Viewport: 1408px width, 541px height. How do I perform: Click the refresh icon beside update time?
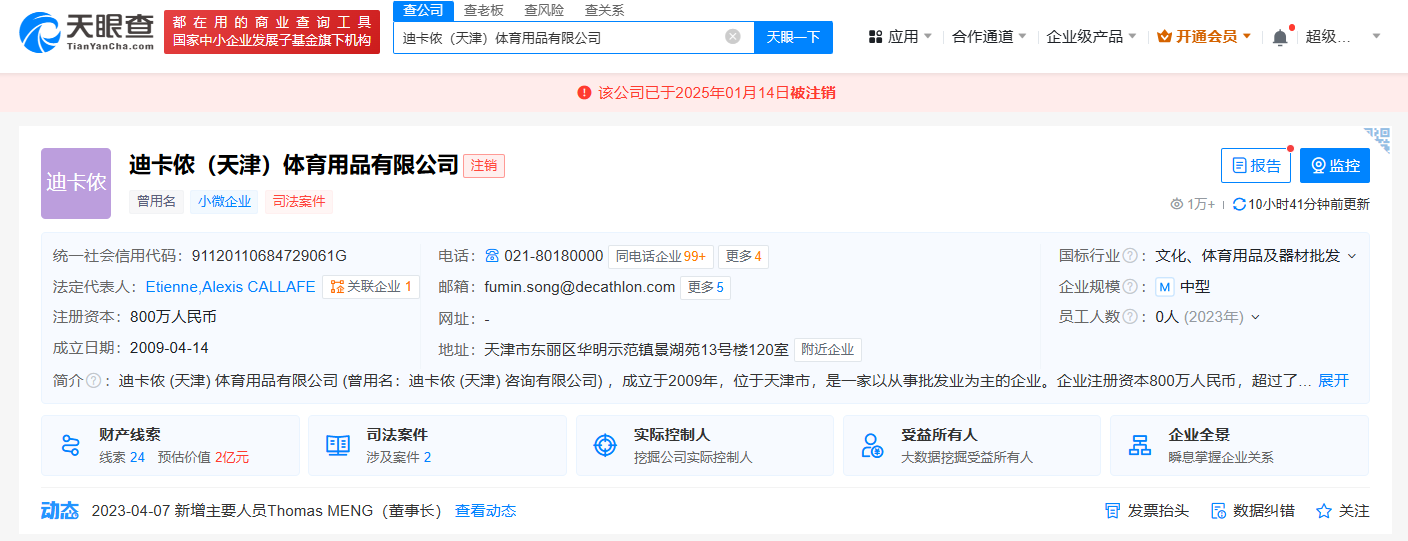(x=1239, y=204)
